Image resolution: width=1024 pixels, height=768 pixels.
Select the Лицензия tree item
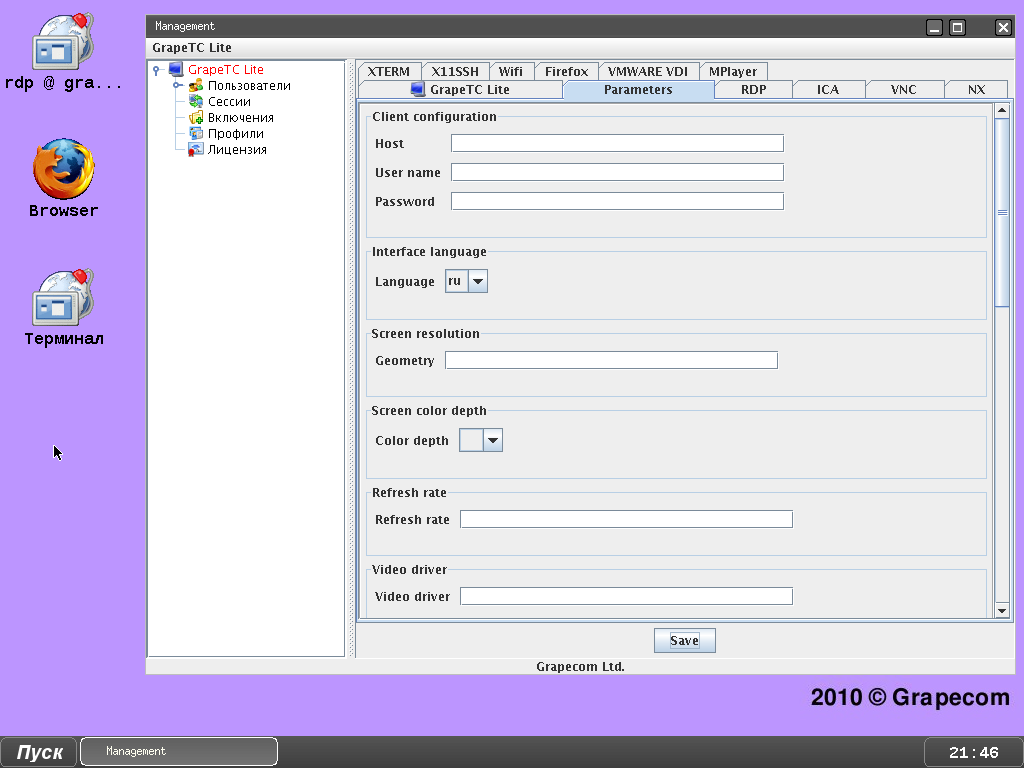pyautogui.click(x=237, y=150)
